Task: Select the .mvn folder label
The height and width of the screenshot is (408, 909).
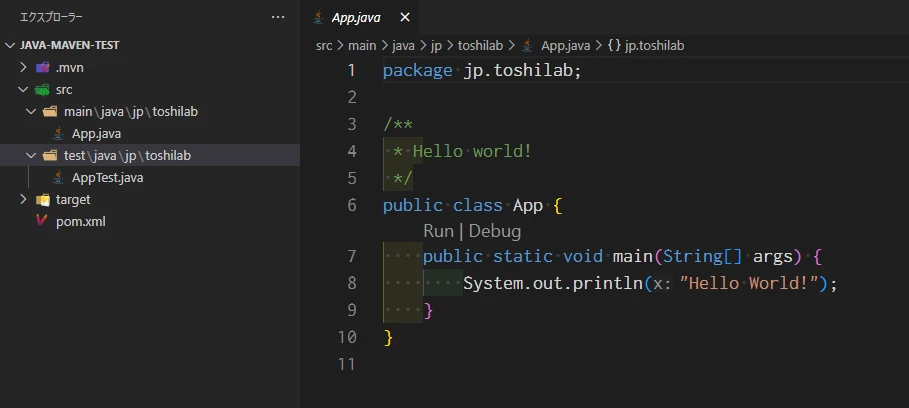Action: pyautogui.click(x=70, y=68)
